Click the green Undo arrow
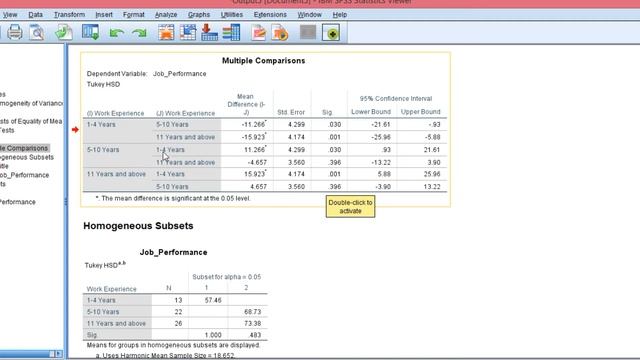This screenshot has width=640, height=360. (x=117, y=33)
